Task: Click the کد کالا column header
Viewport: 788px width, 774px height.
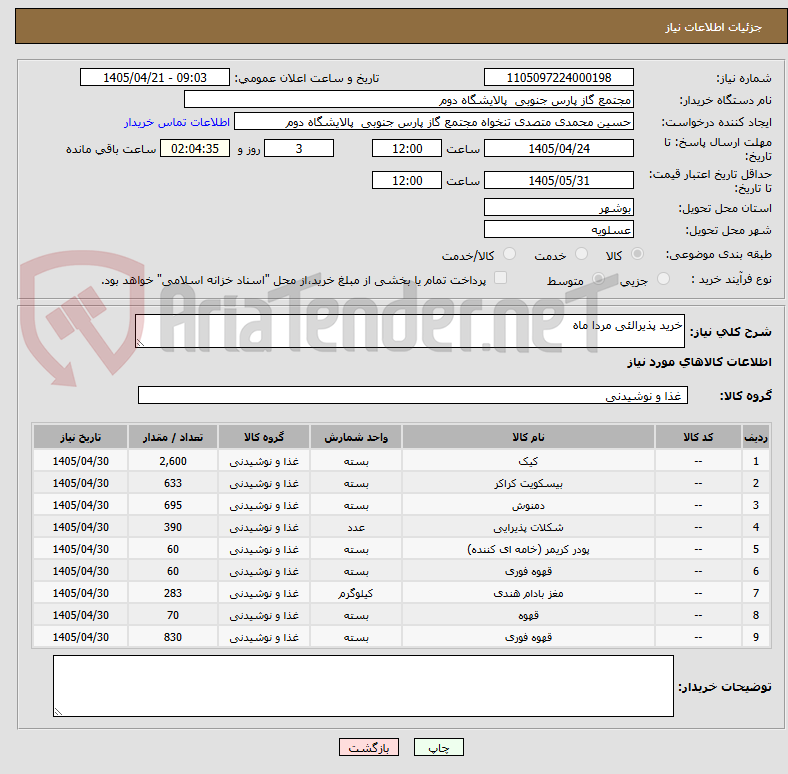Action: tap(698, 437)
